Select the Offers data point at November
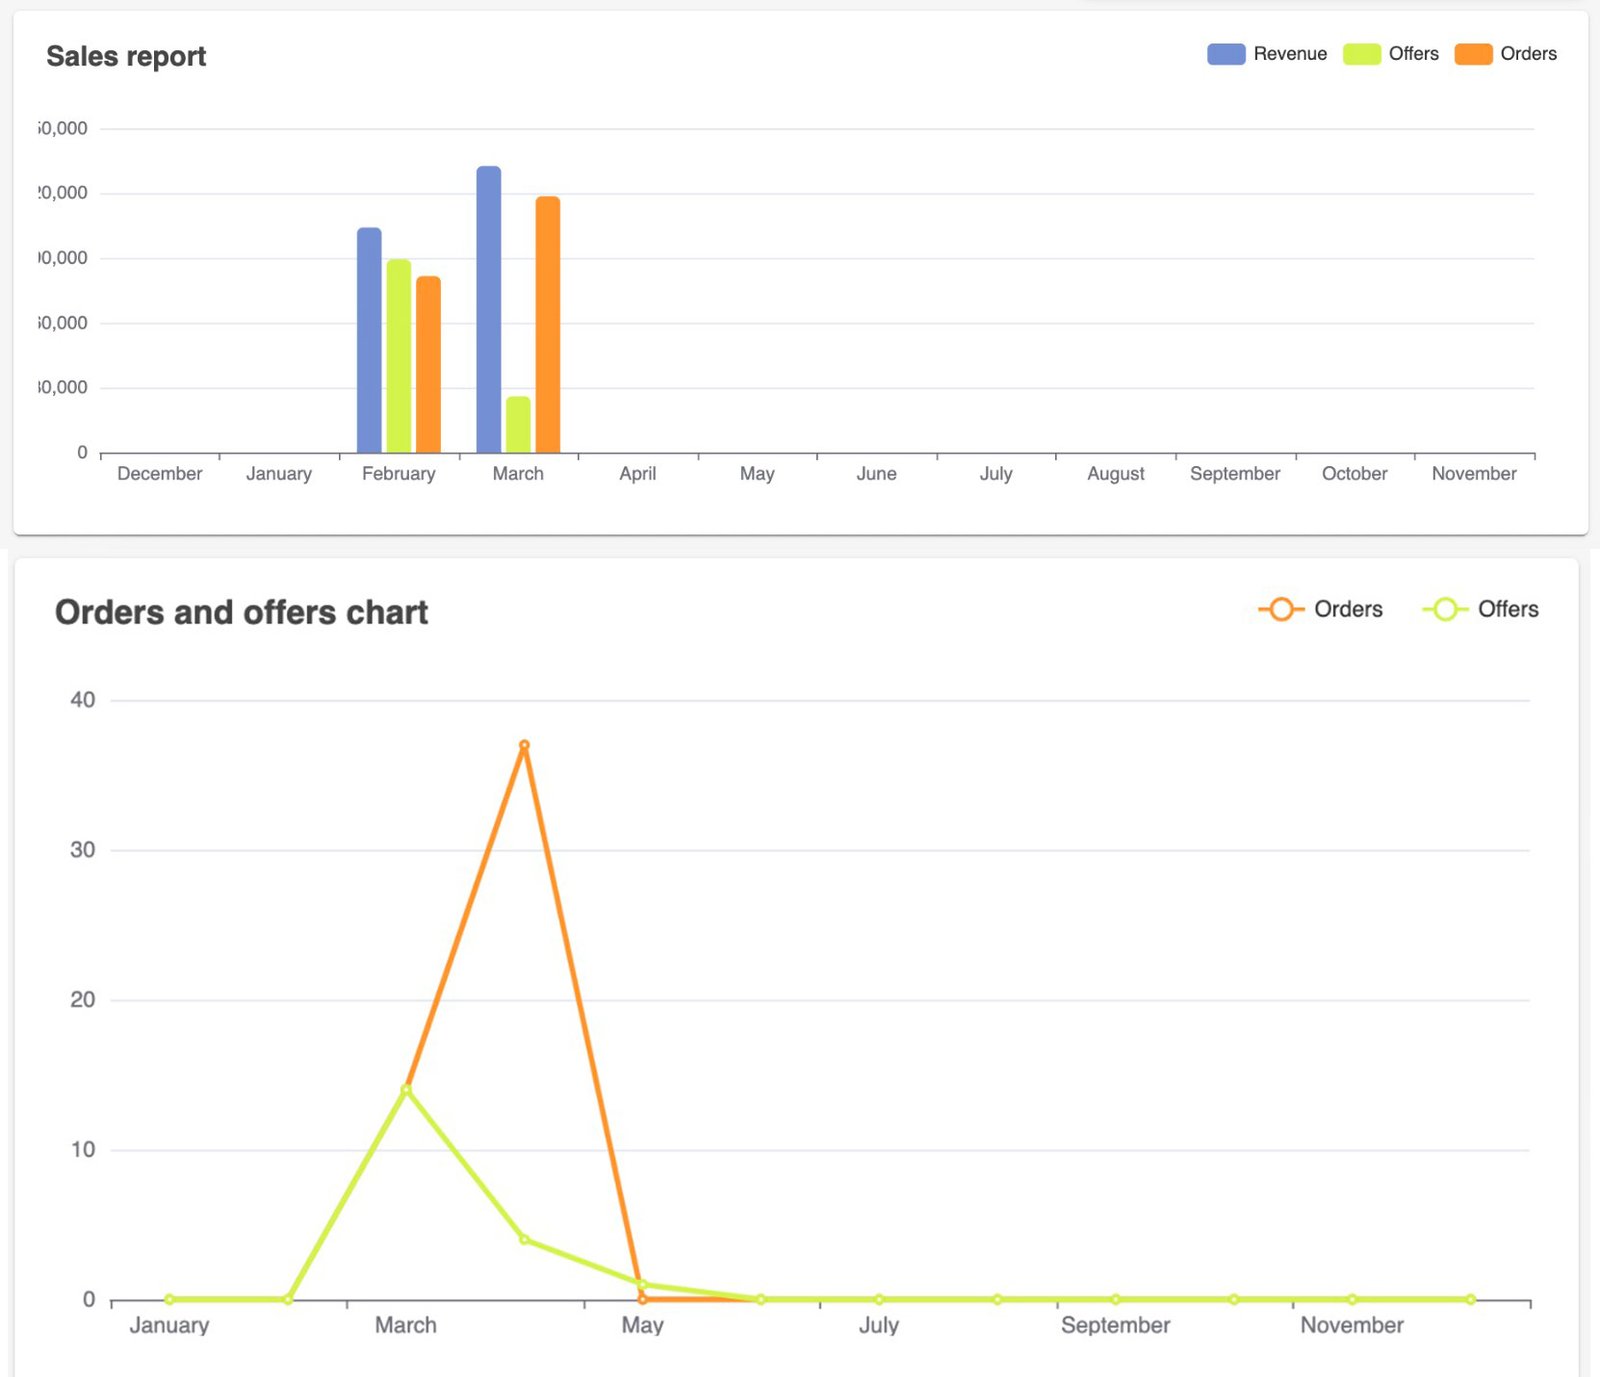This screenshot has width=1600, height=1377. (x=1352, y=1299)
